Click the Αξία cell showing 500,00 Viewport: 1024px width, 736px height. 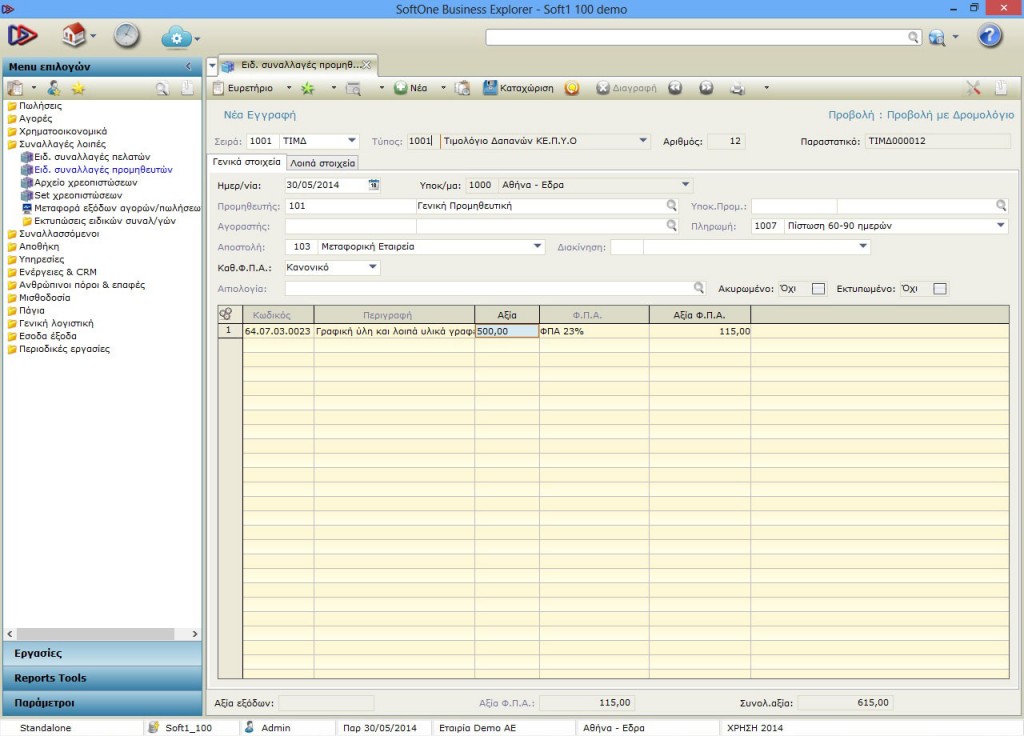pyautogui.click(x=507, y=331)
